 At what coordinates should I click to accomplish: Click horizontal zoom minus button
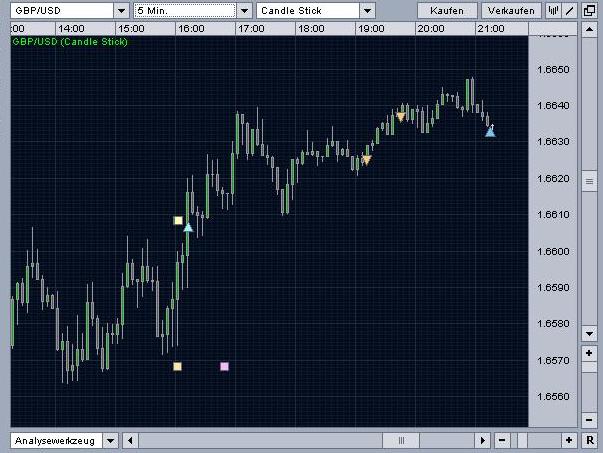[x=502, y=441]
